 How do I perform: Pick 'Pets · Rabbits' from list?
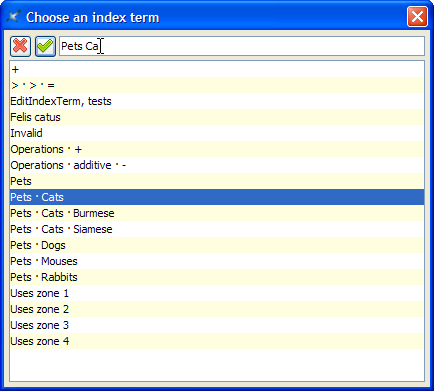[217, 277]
